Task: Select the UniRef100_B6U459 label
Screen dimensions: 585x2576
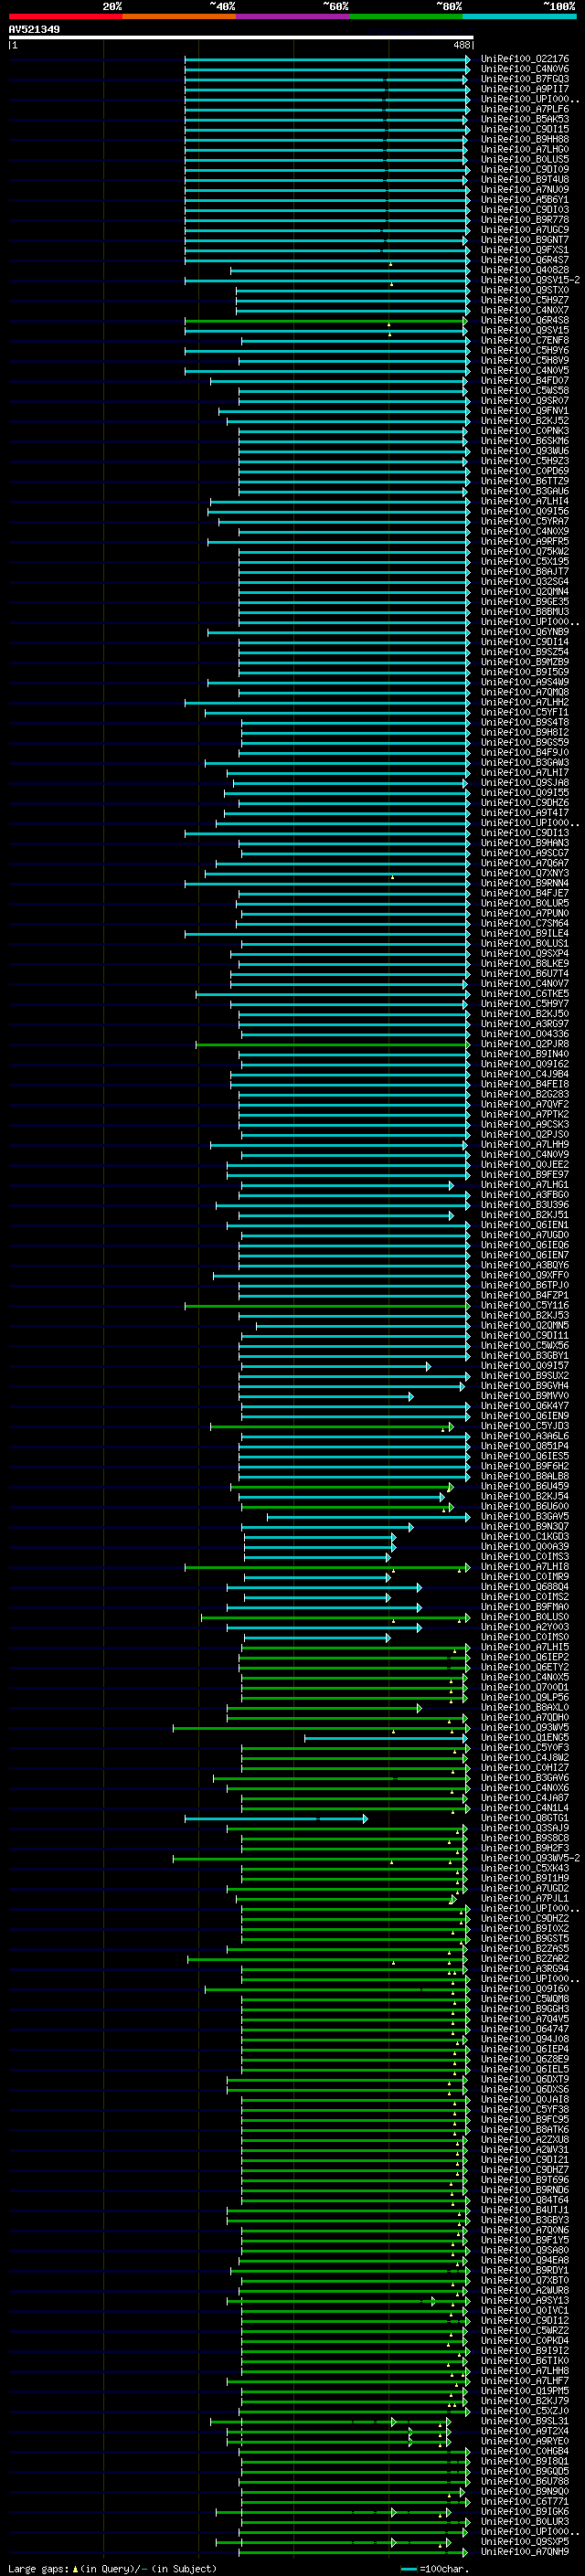Action: tap(525, 1486)
